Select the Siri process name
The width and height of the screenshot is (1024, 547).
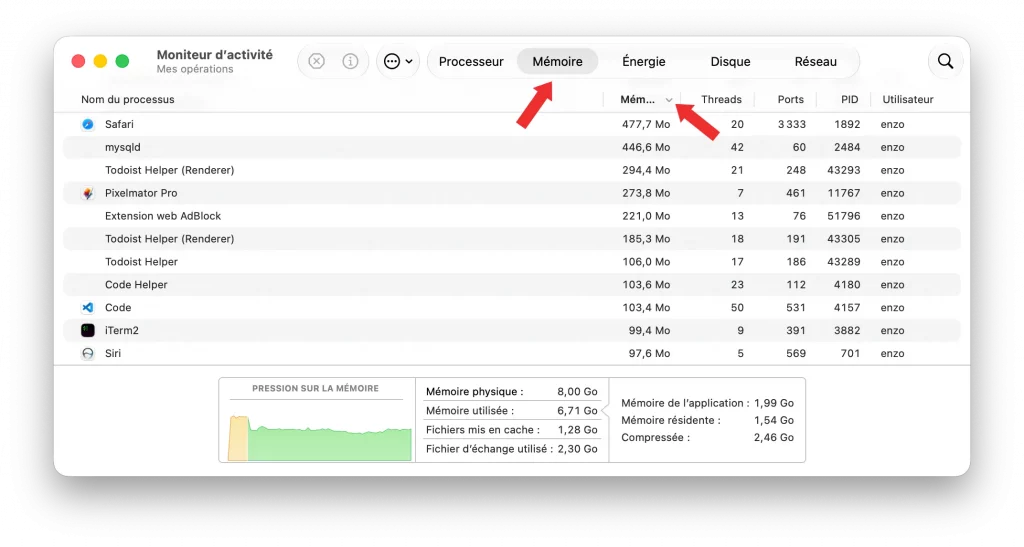(x=113, y=353)
